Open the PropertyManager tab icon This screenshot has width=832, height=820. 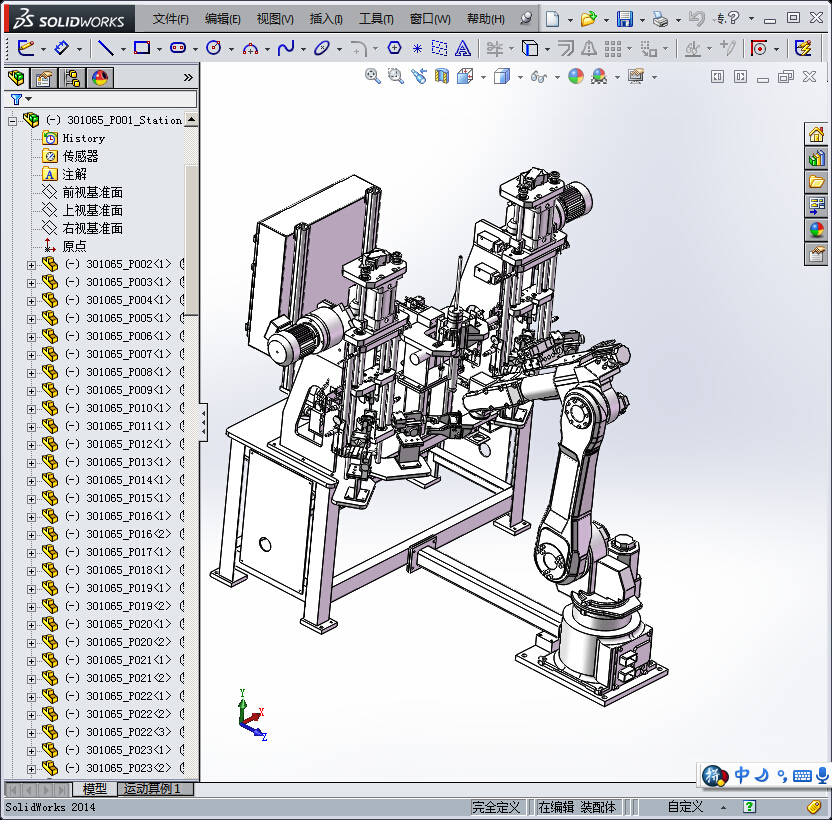(44, 78)
